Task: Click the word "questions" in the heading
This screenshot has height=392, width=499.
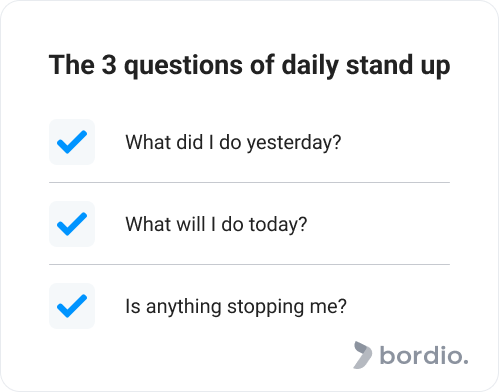Action: 183,66
